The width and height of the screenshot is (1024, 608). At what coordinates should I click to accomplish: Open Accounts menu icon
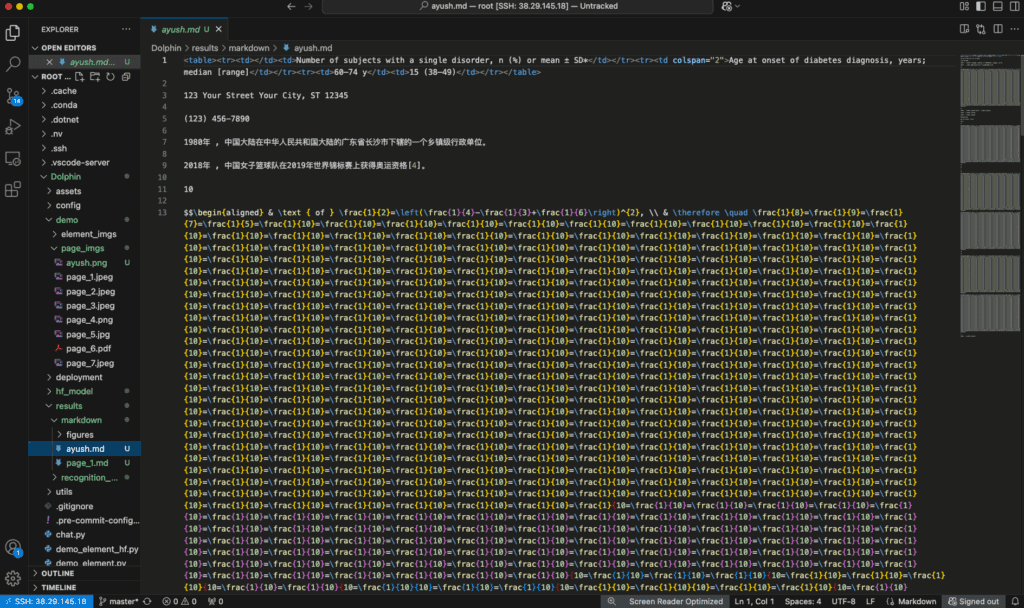point(12,547)
